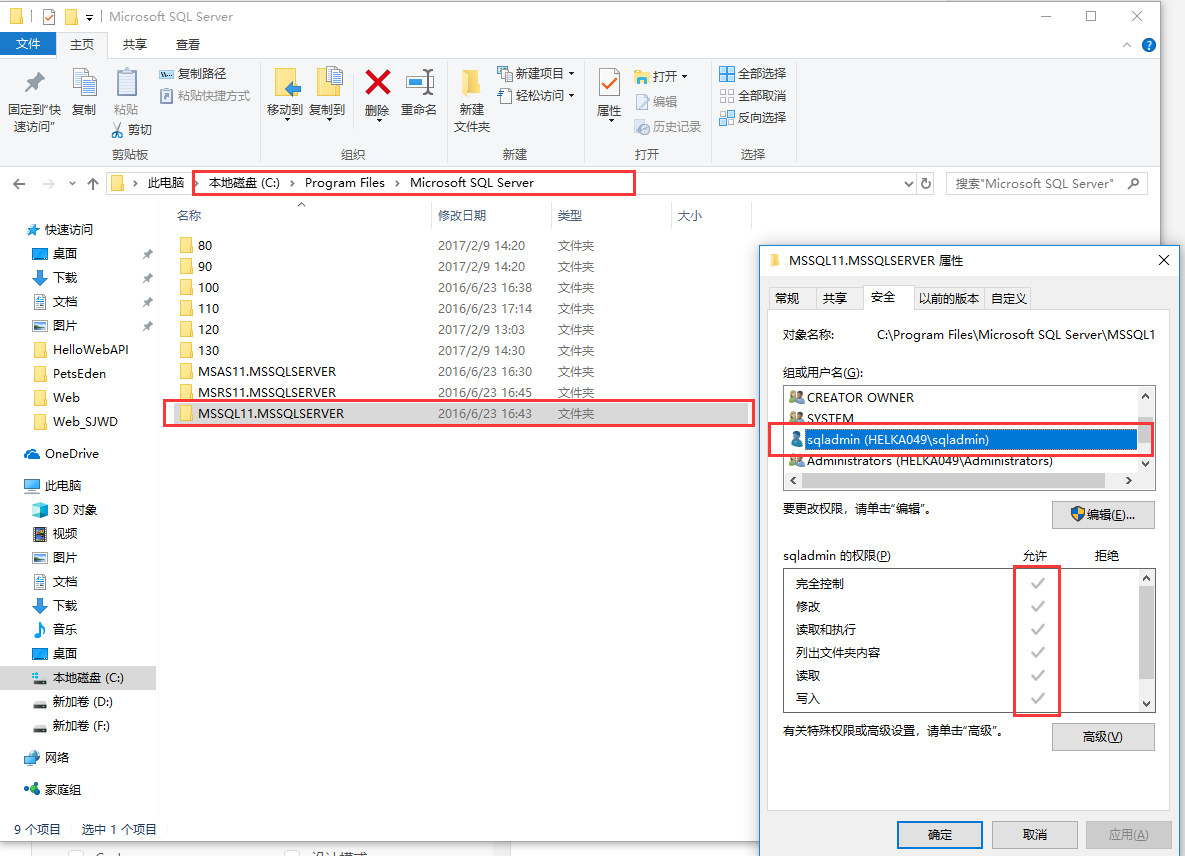Open the Copy to dropdown button
This screenshot has height=856, width=1185.
[327, 94]
